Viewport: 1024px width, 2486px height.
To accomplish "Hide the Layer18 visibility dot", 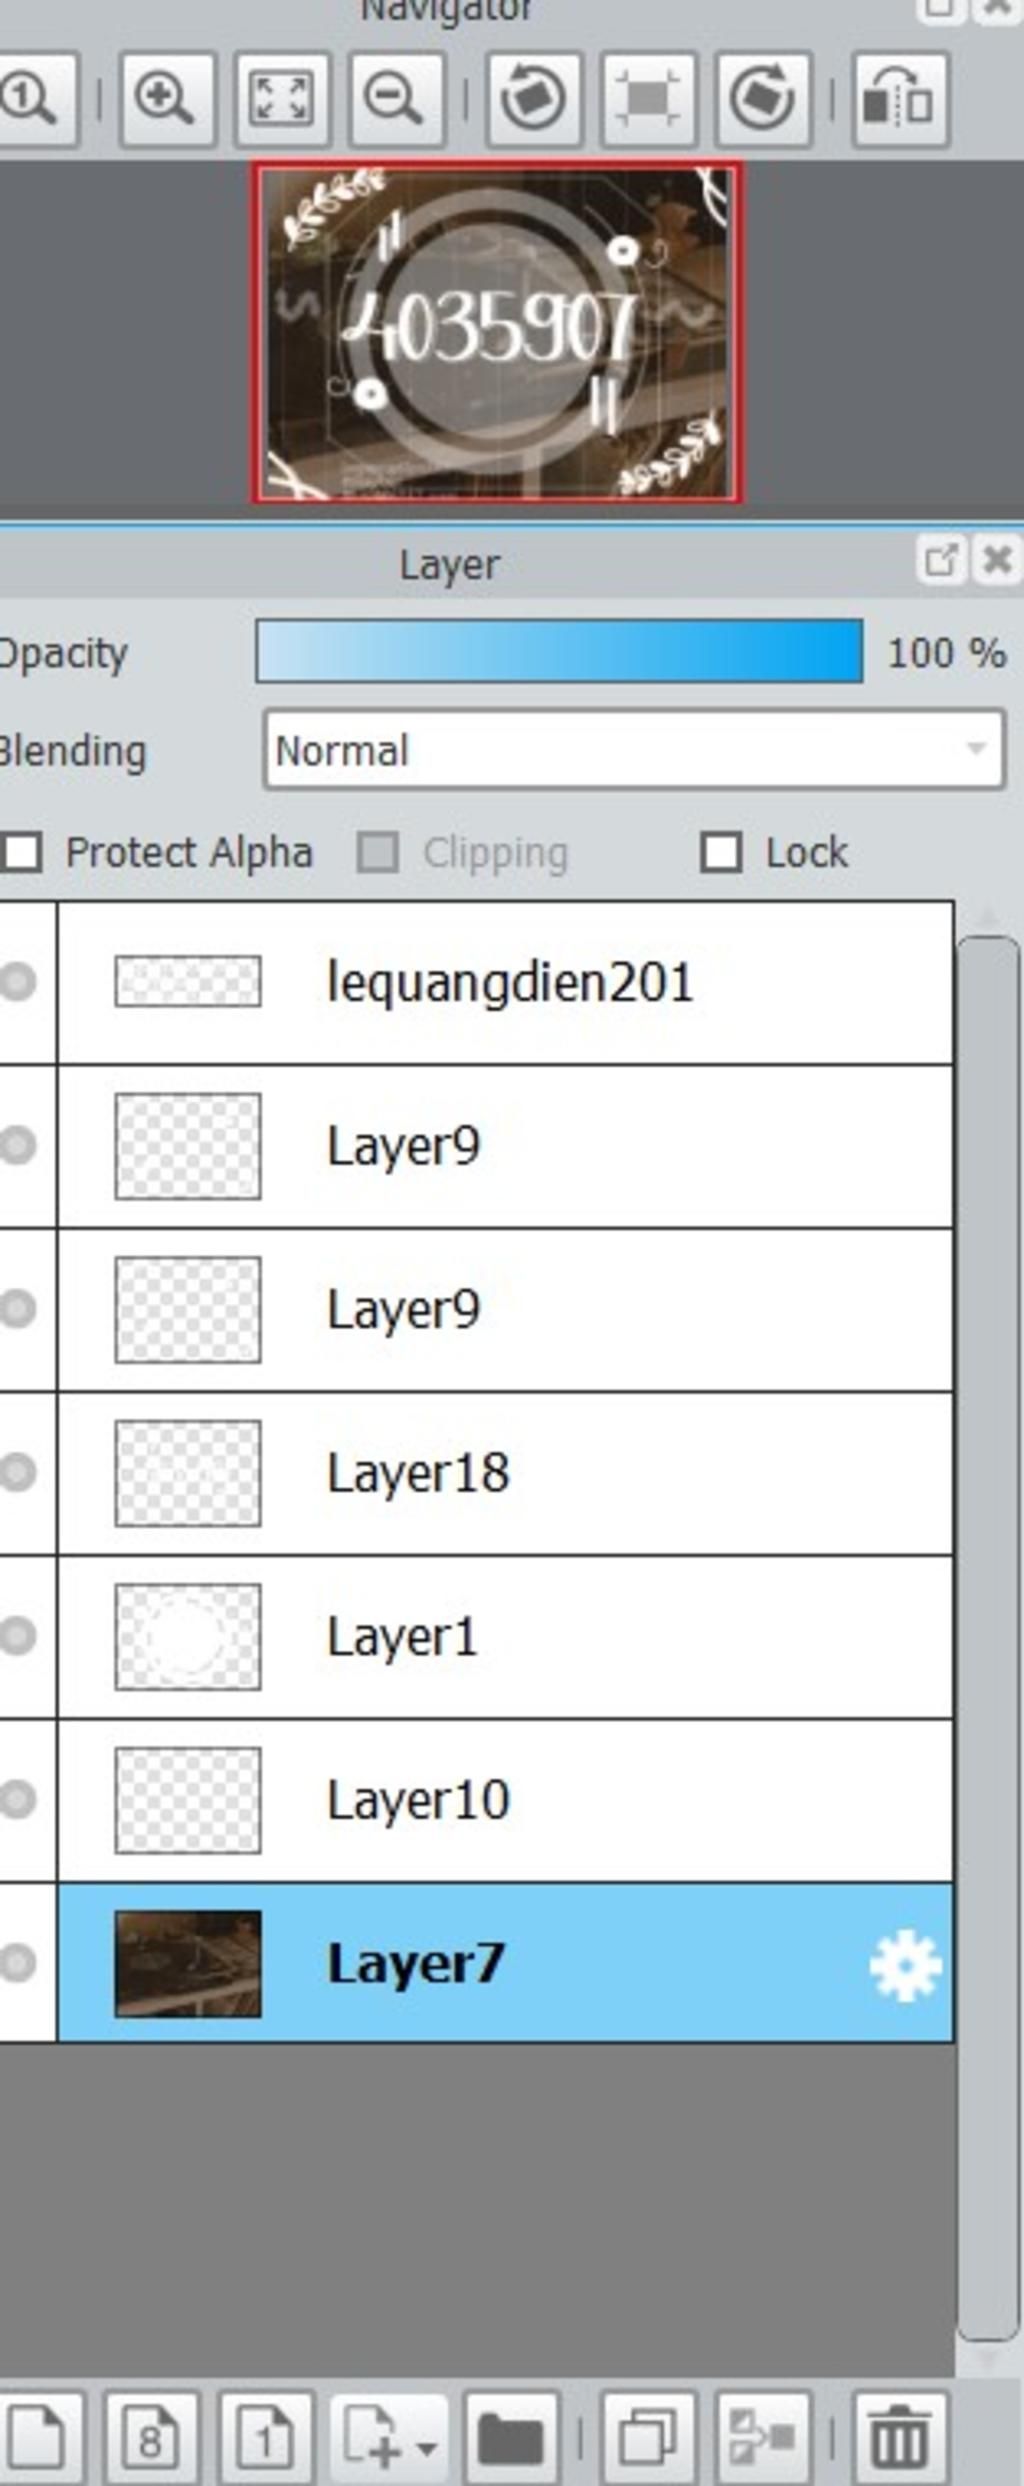I will pyautogui.click(x=18, y=1472).
